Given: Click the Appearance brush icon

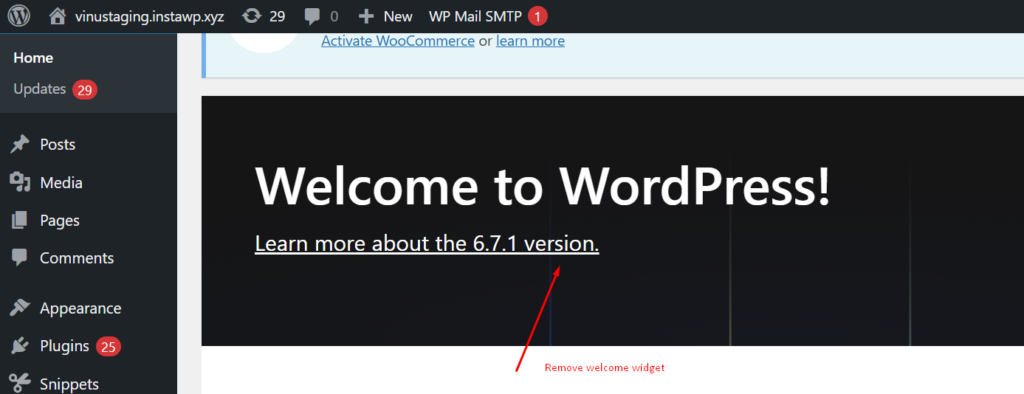Looking at the screenshot, I should (x=20, y=308).
